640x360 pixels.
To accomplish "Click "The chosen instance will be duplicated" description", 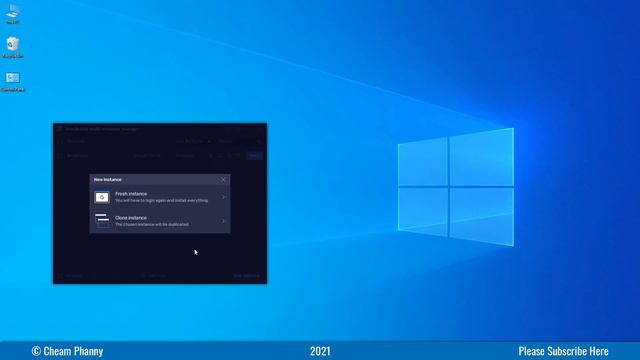I will click(x=152, y=224).
